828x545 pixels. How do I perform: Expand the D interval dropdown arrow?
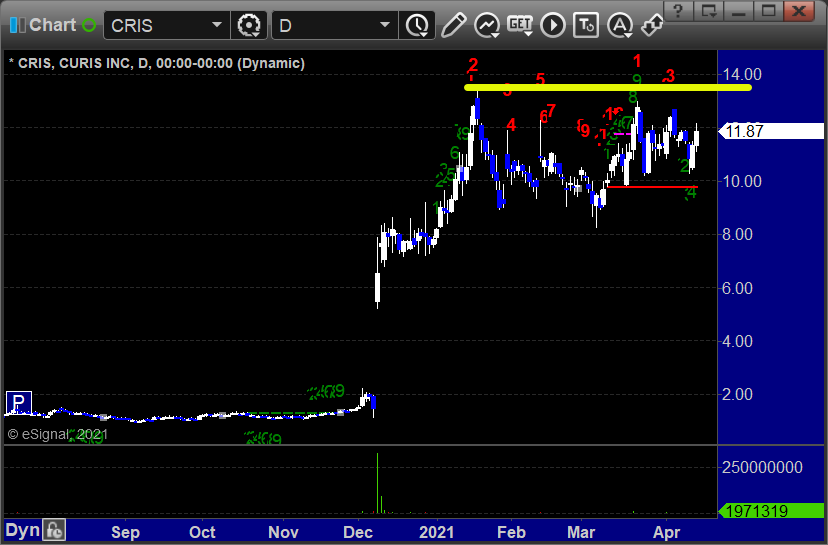(x=385, y=25)
